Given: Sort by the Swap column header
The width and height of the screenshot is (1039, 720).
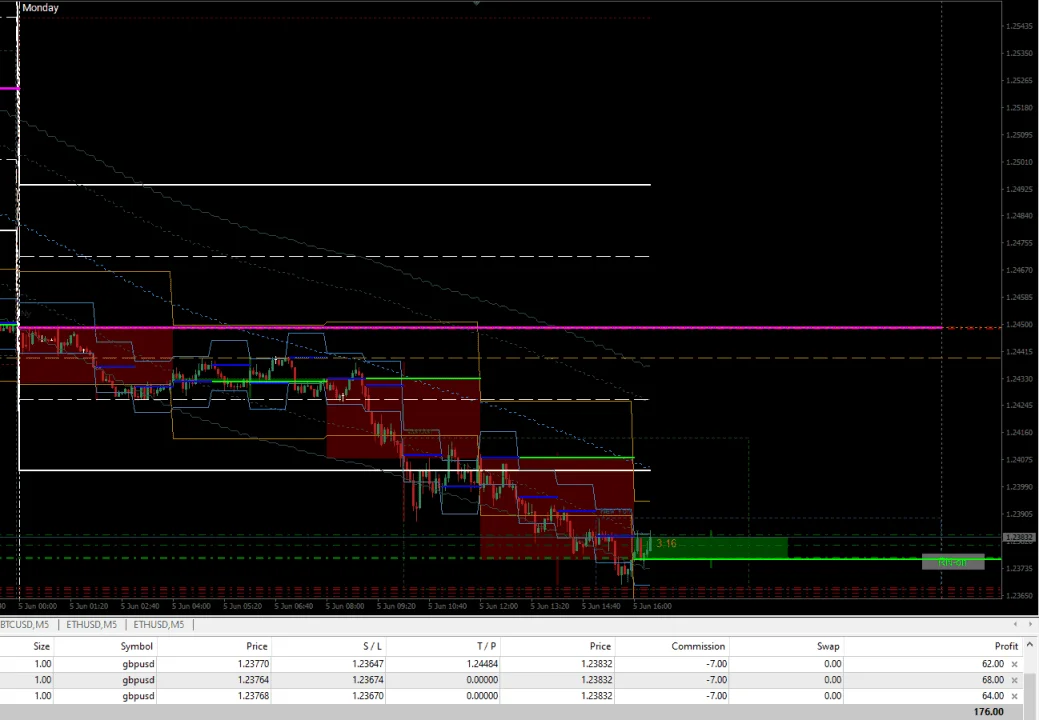Looking at the screenshot, I should click(828, 646).
